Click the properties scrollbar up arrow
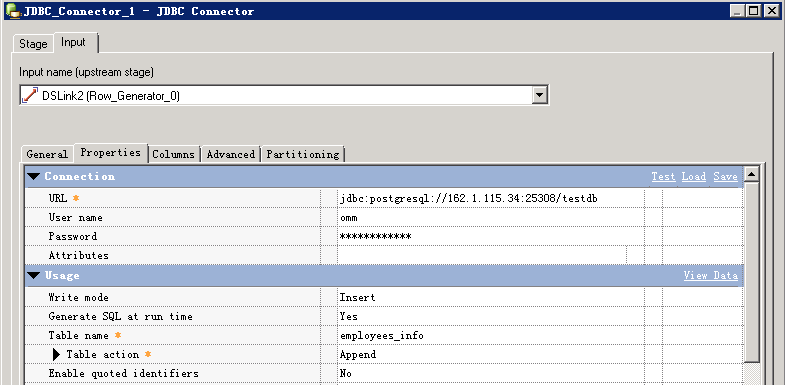The width and height of the screenshot is (785, 385). [x=752, y=174]
